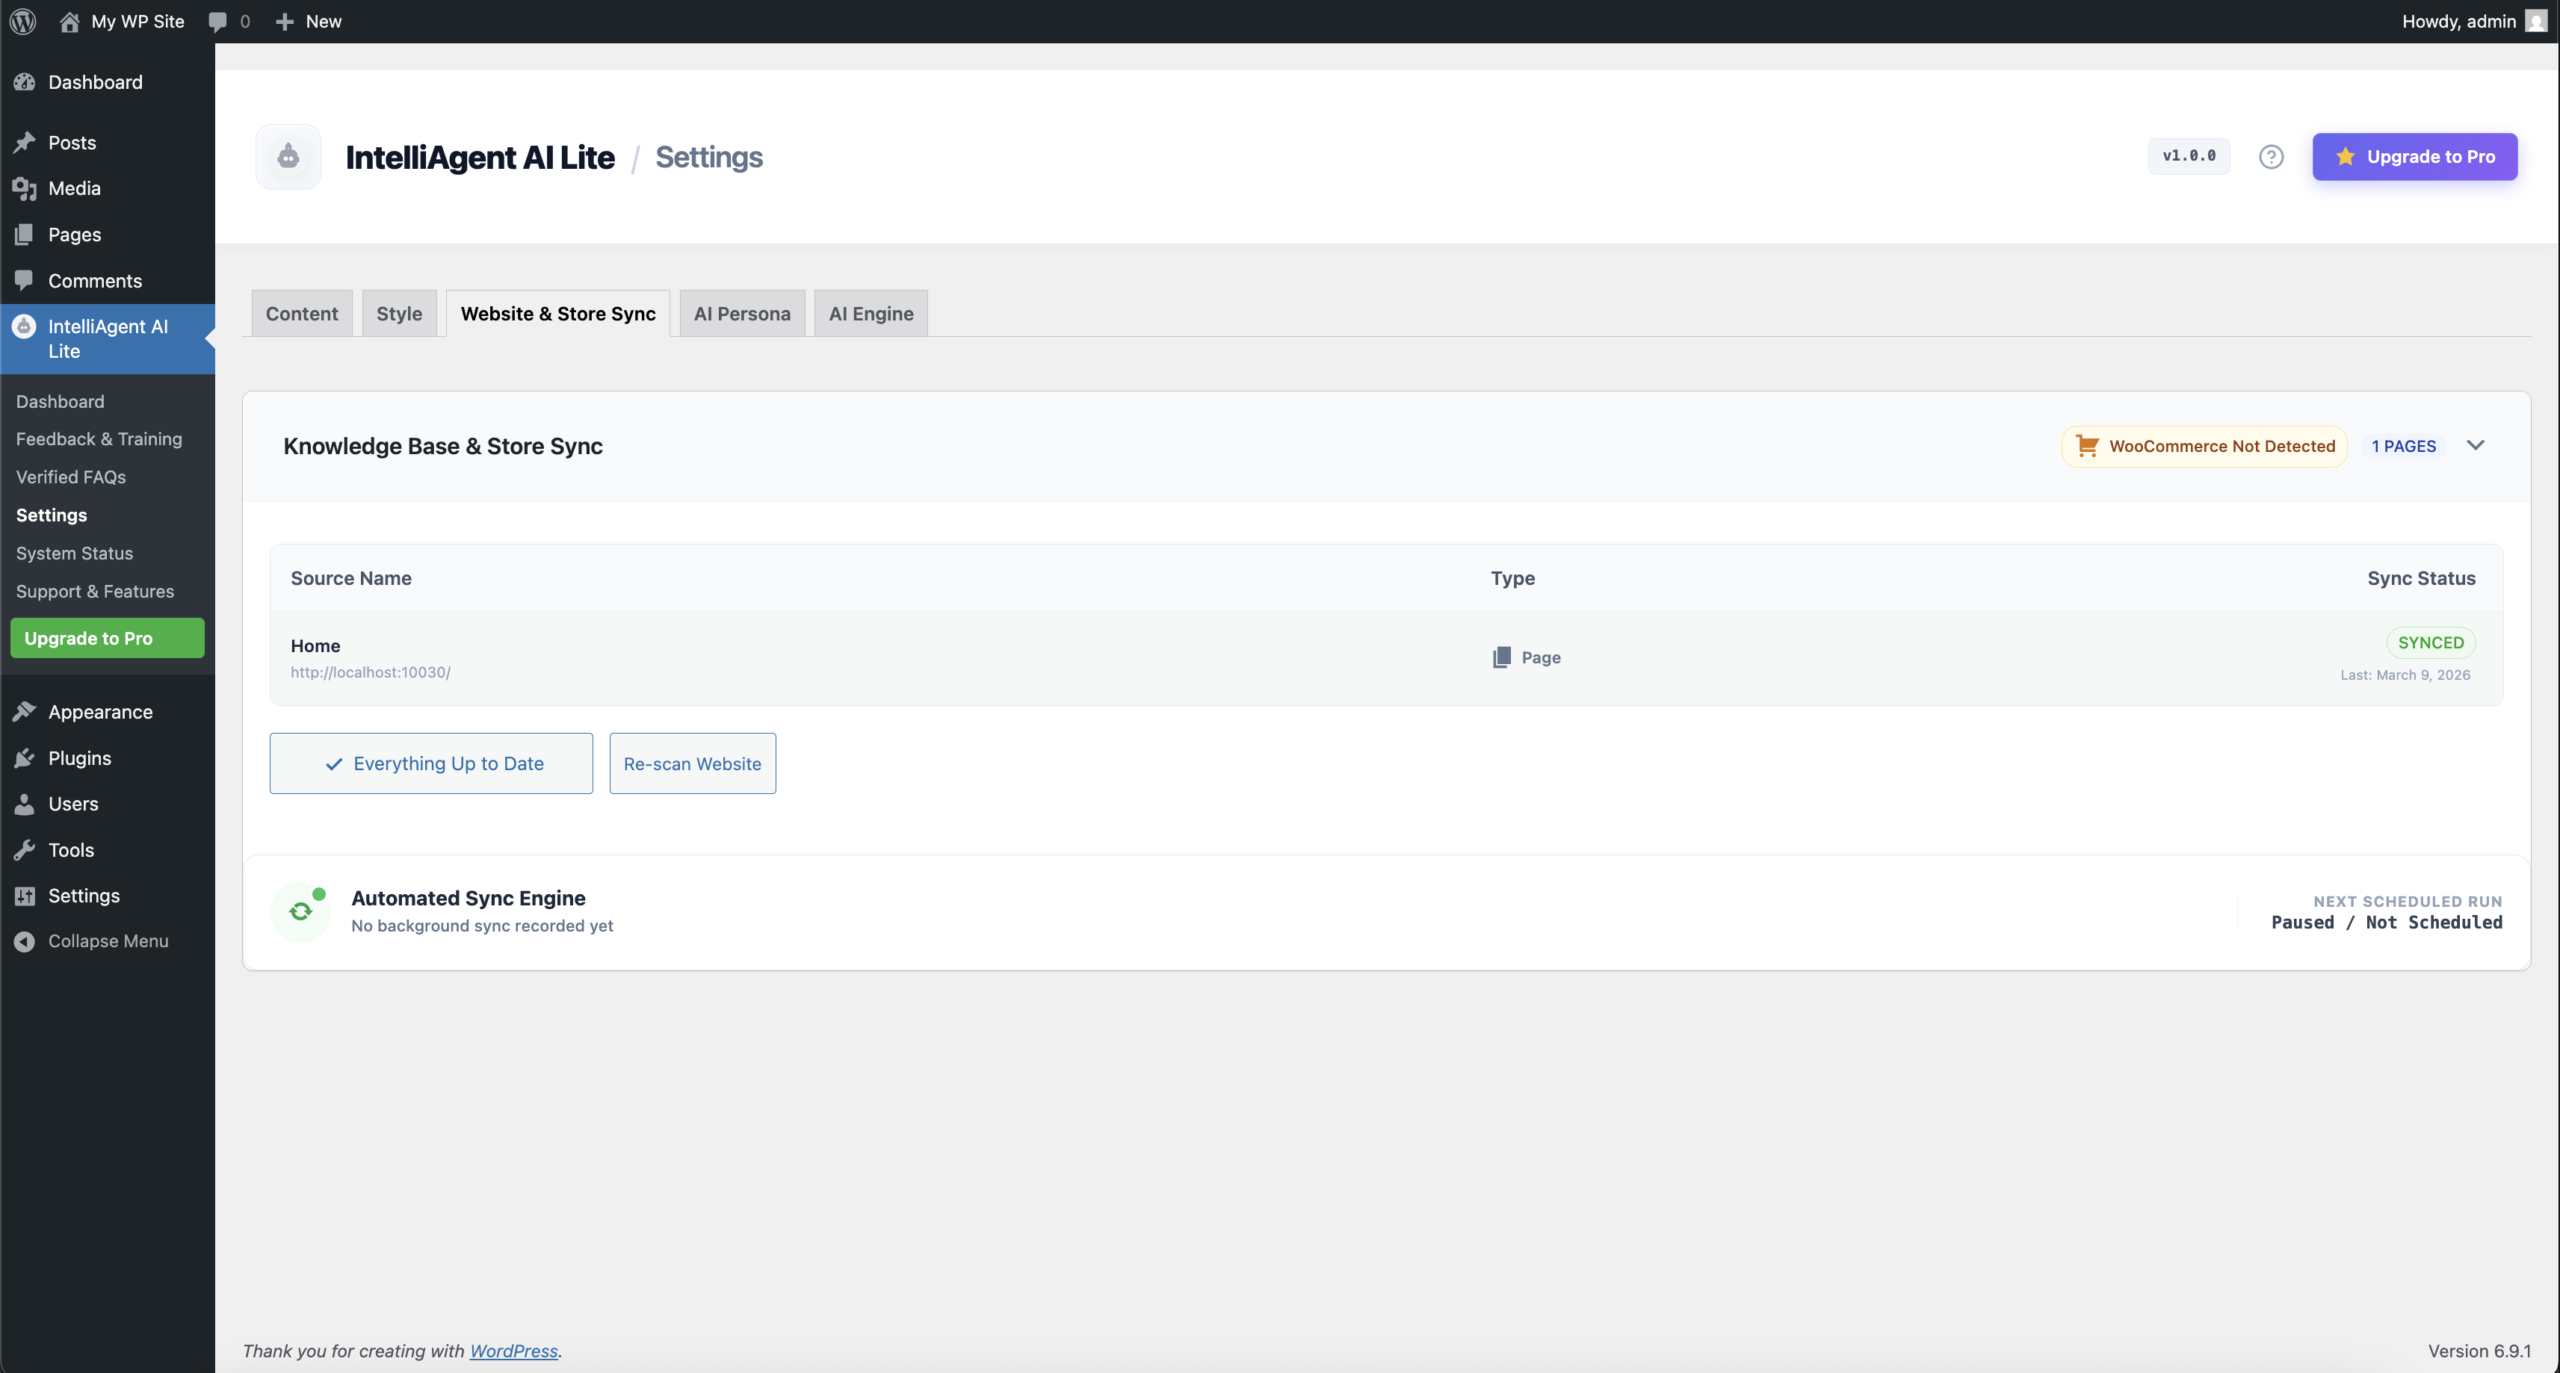The width and height of the screenshot is (2560, 1373).
Task: Expand the 1 PAGES dropdown chevron
Action: (2477, 445)
